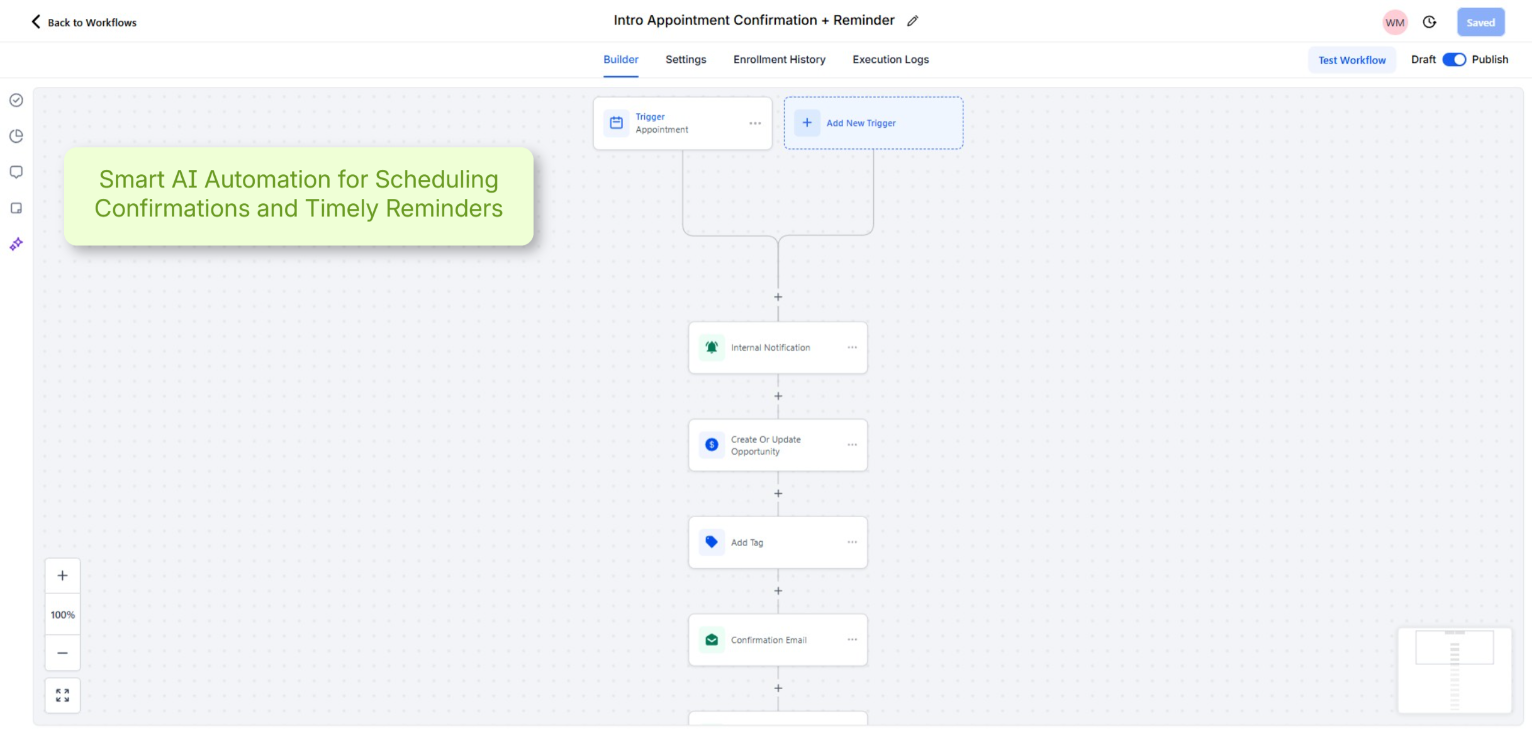
Task: Click the purple AI sparkle sidebar icon
Action: tap(16, 244)
